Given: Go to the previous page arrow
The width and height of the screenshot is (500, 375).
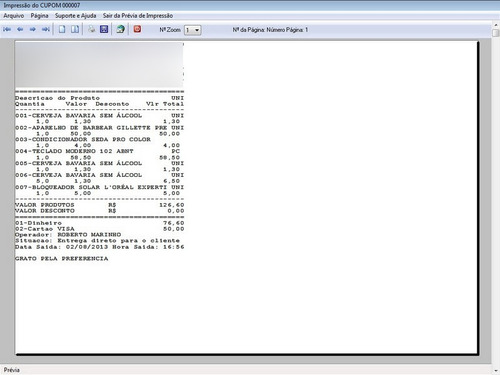Looking at the screenshot, I should (20, 30).
